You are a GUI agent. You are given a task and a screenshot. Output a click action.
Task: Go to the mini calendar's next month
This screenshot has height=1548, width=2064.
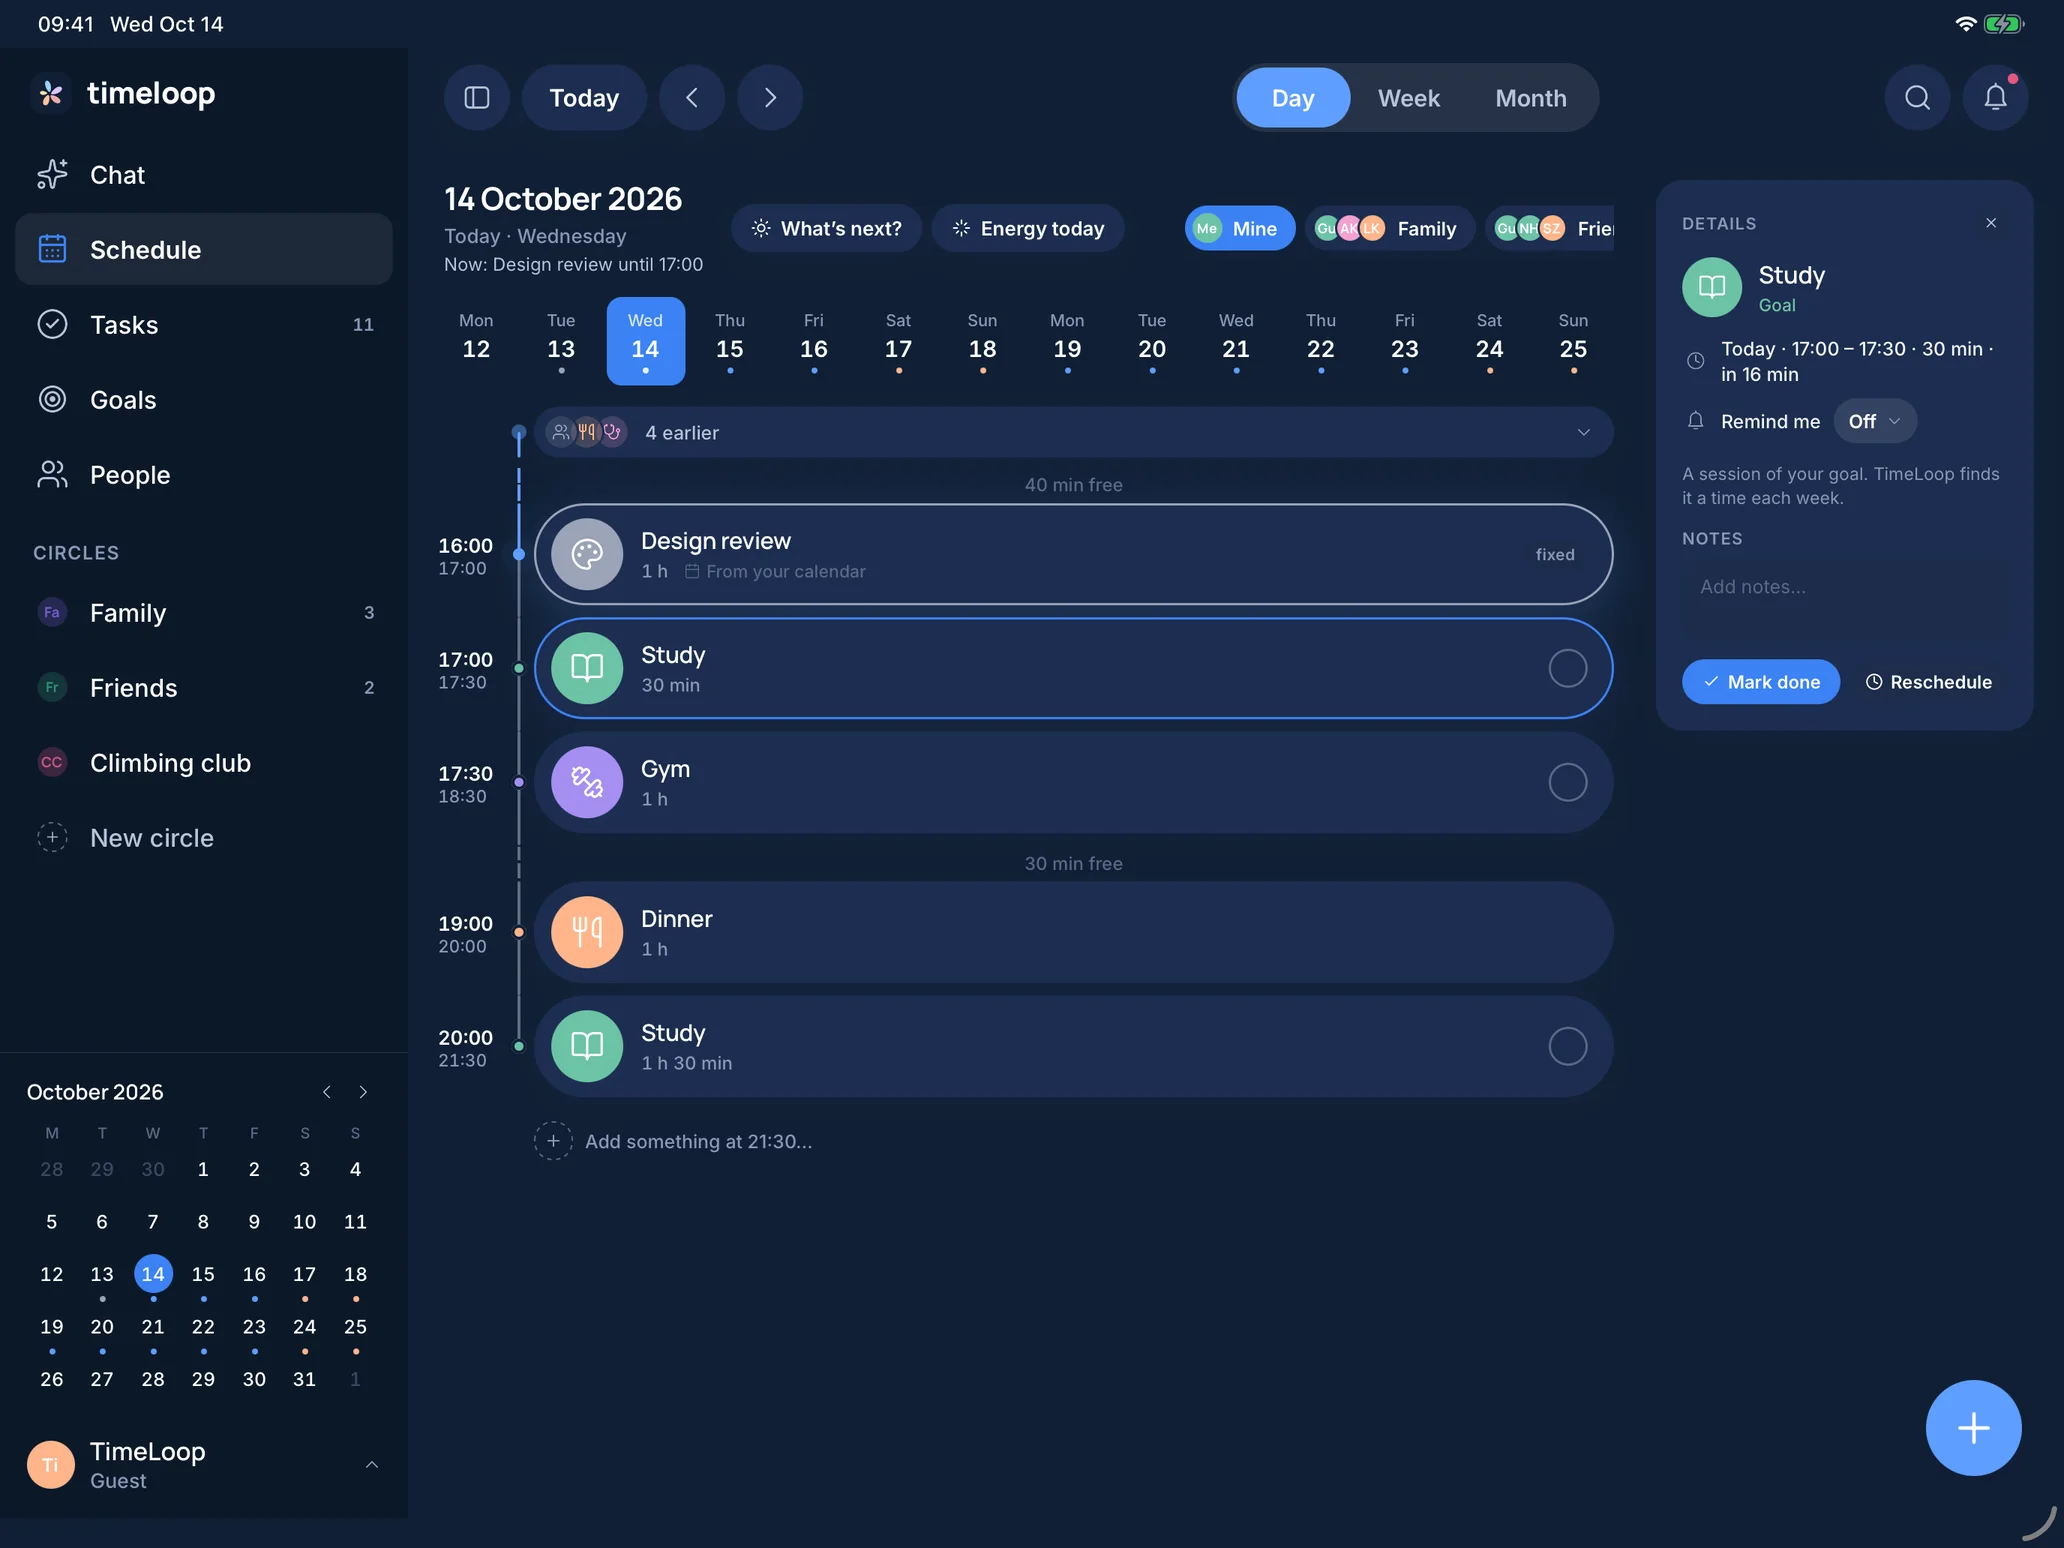(x=363, y=1092)
